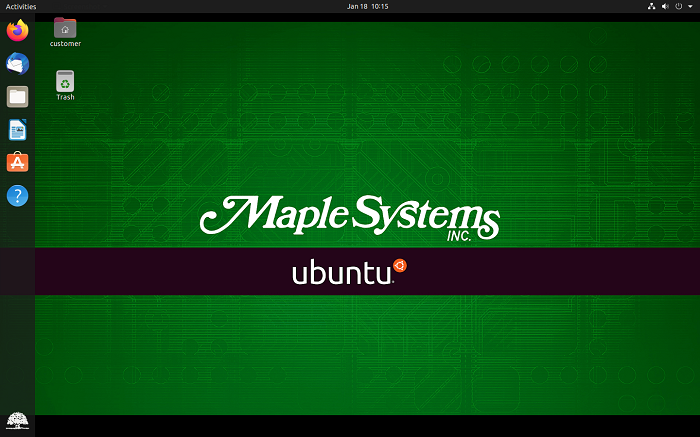Select the Trash desktop icon
Image resolution: width=700 pixels, height=437 pixels.
click(65, 85)
